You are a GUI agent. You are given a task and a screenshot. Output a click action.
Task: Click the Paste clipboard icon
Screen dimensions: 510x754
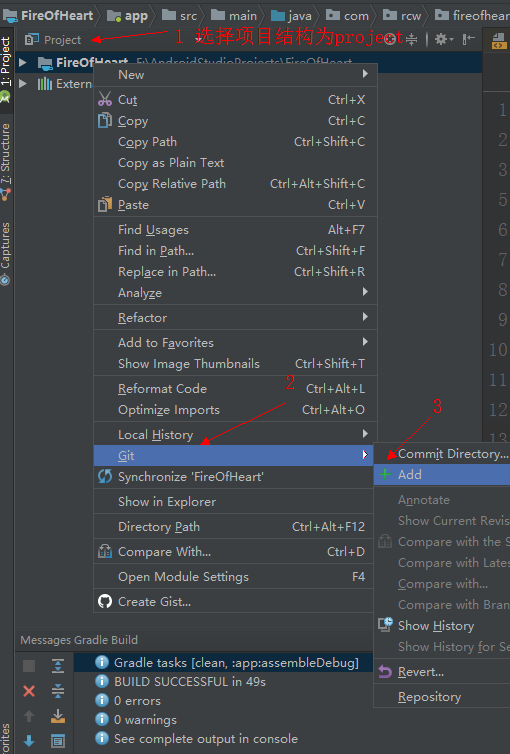[x=105, y=204]
